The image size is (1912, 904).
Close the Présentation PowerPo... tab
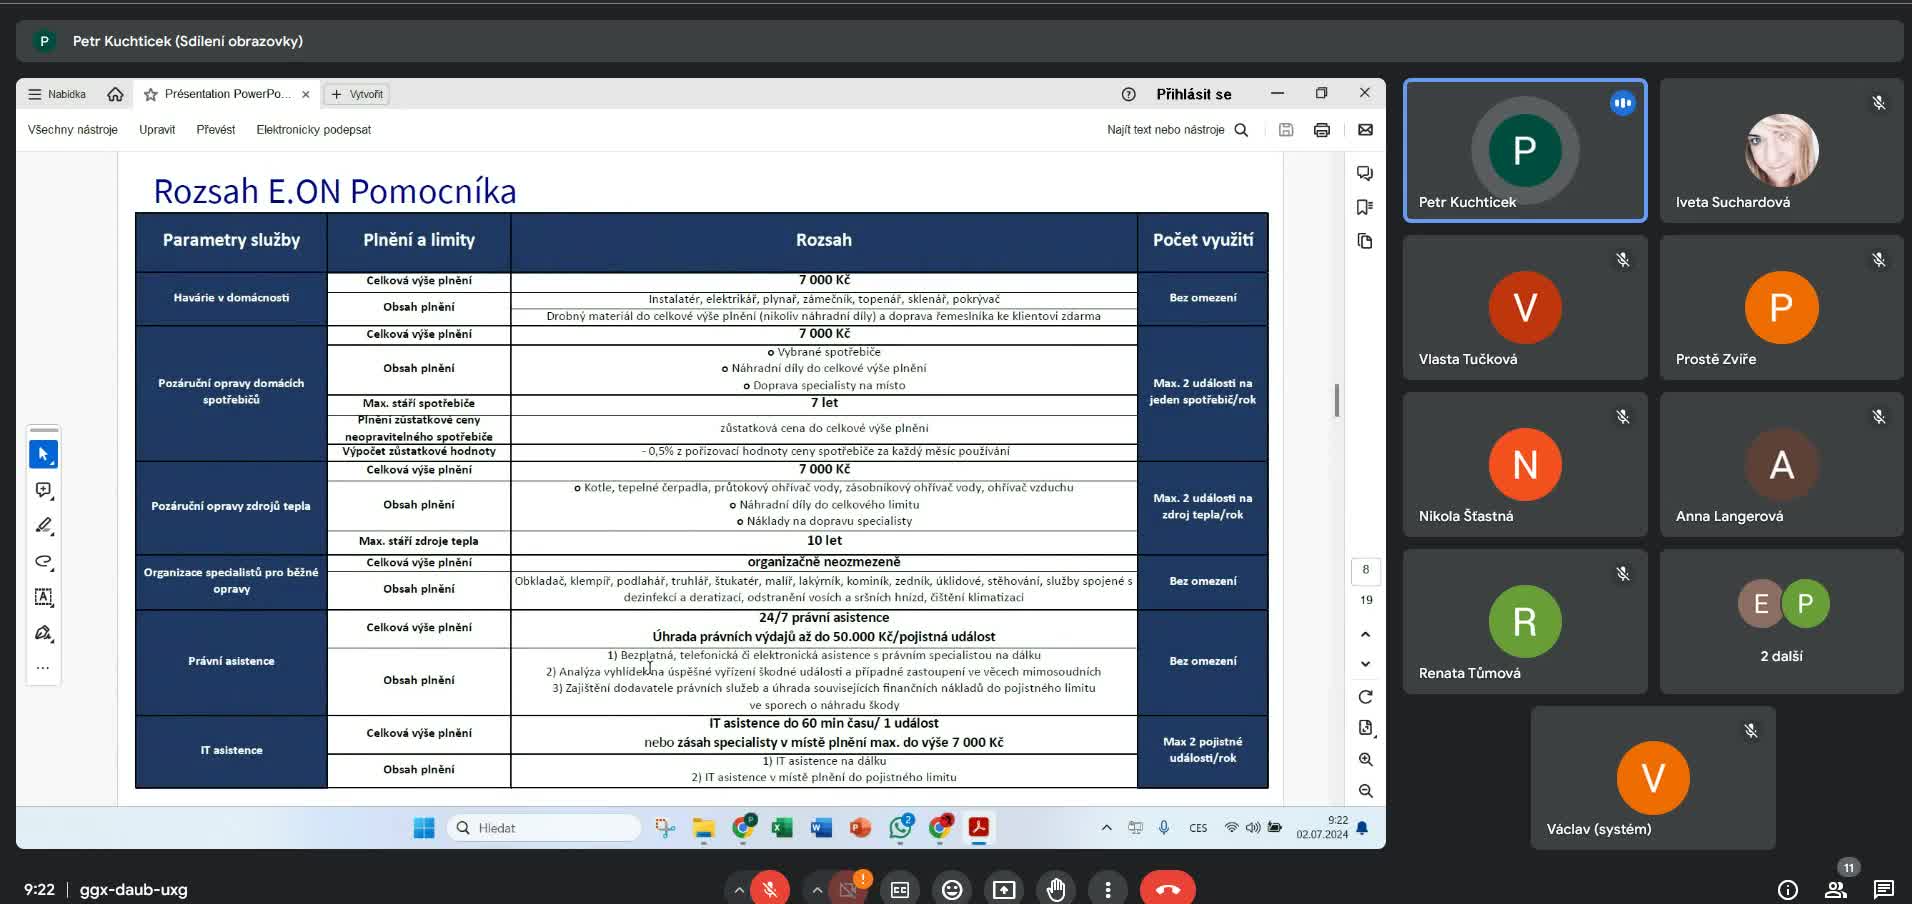(x=306, y=94)
